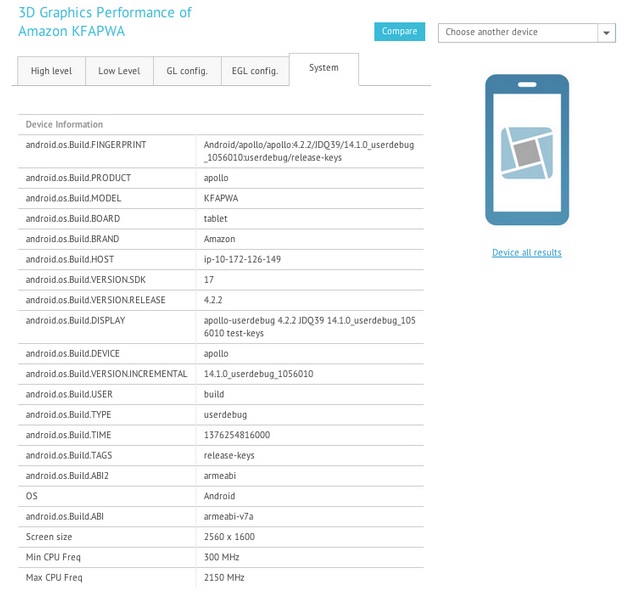
Task: Click the Device Information table header
Action: (x=64, y=125)
